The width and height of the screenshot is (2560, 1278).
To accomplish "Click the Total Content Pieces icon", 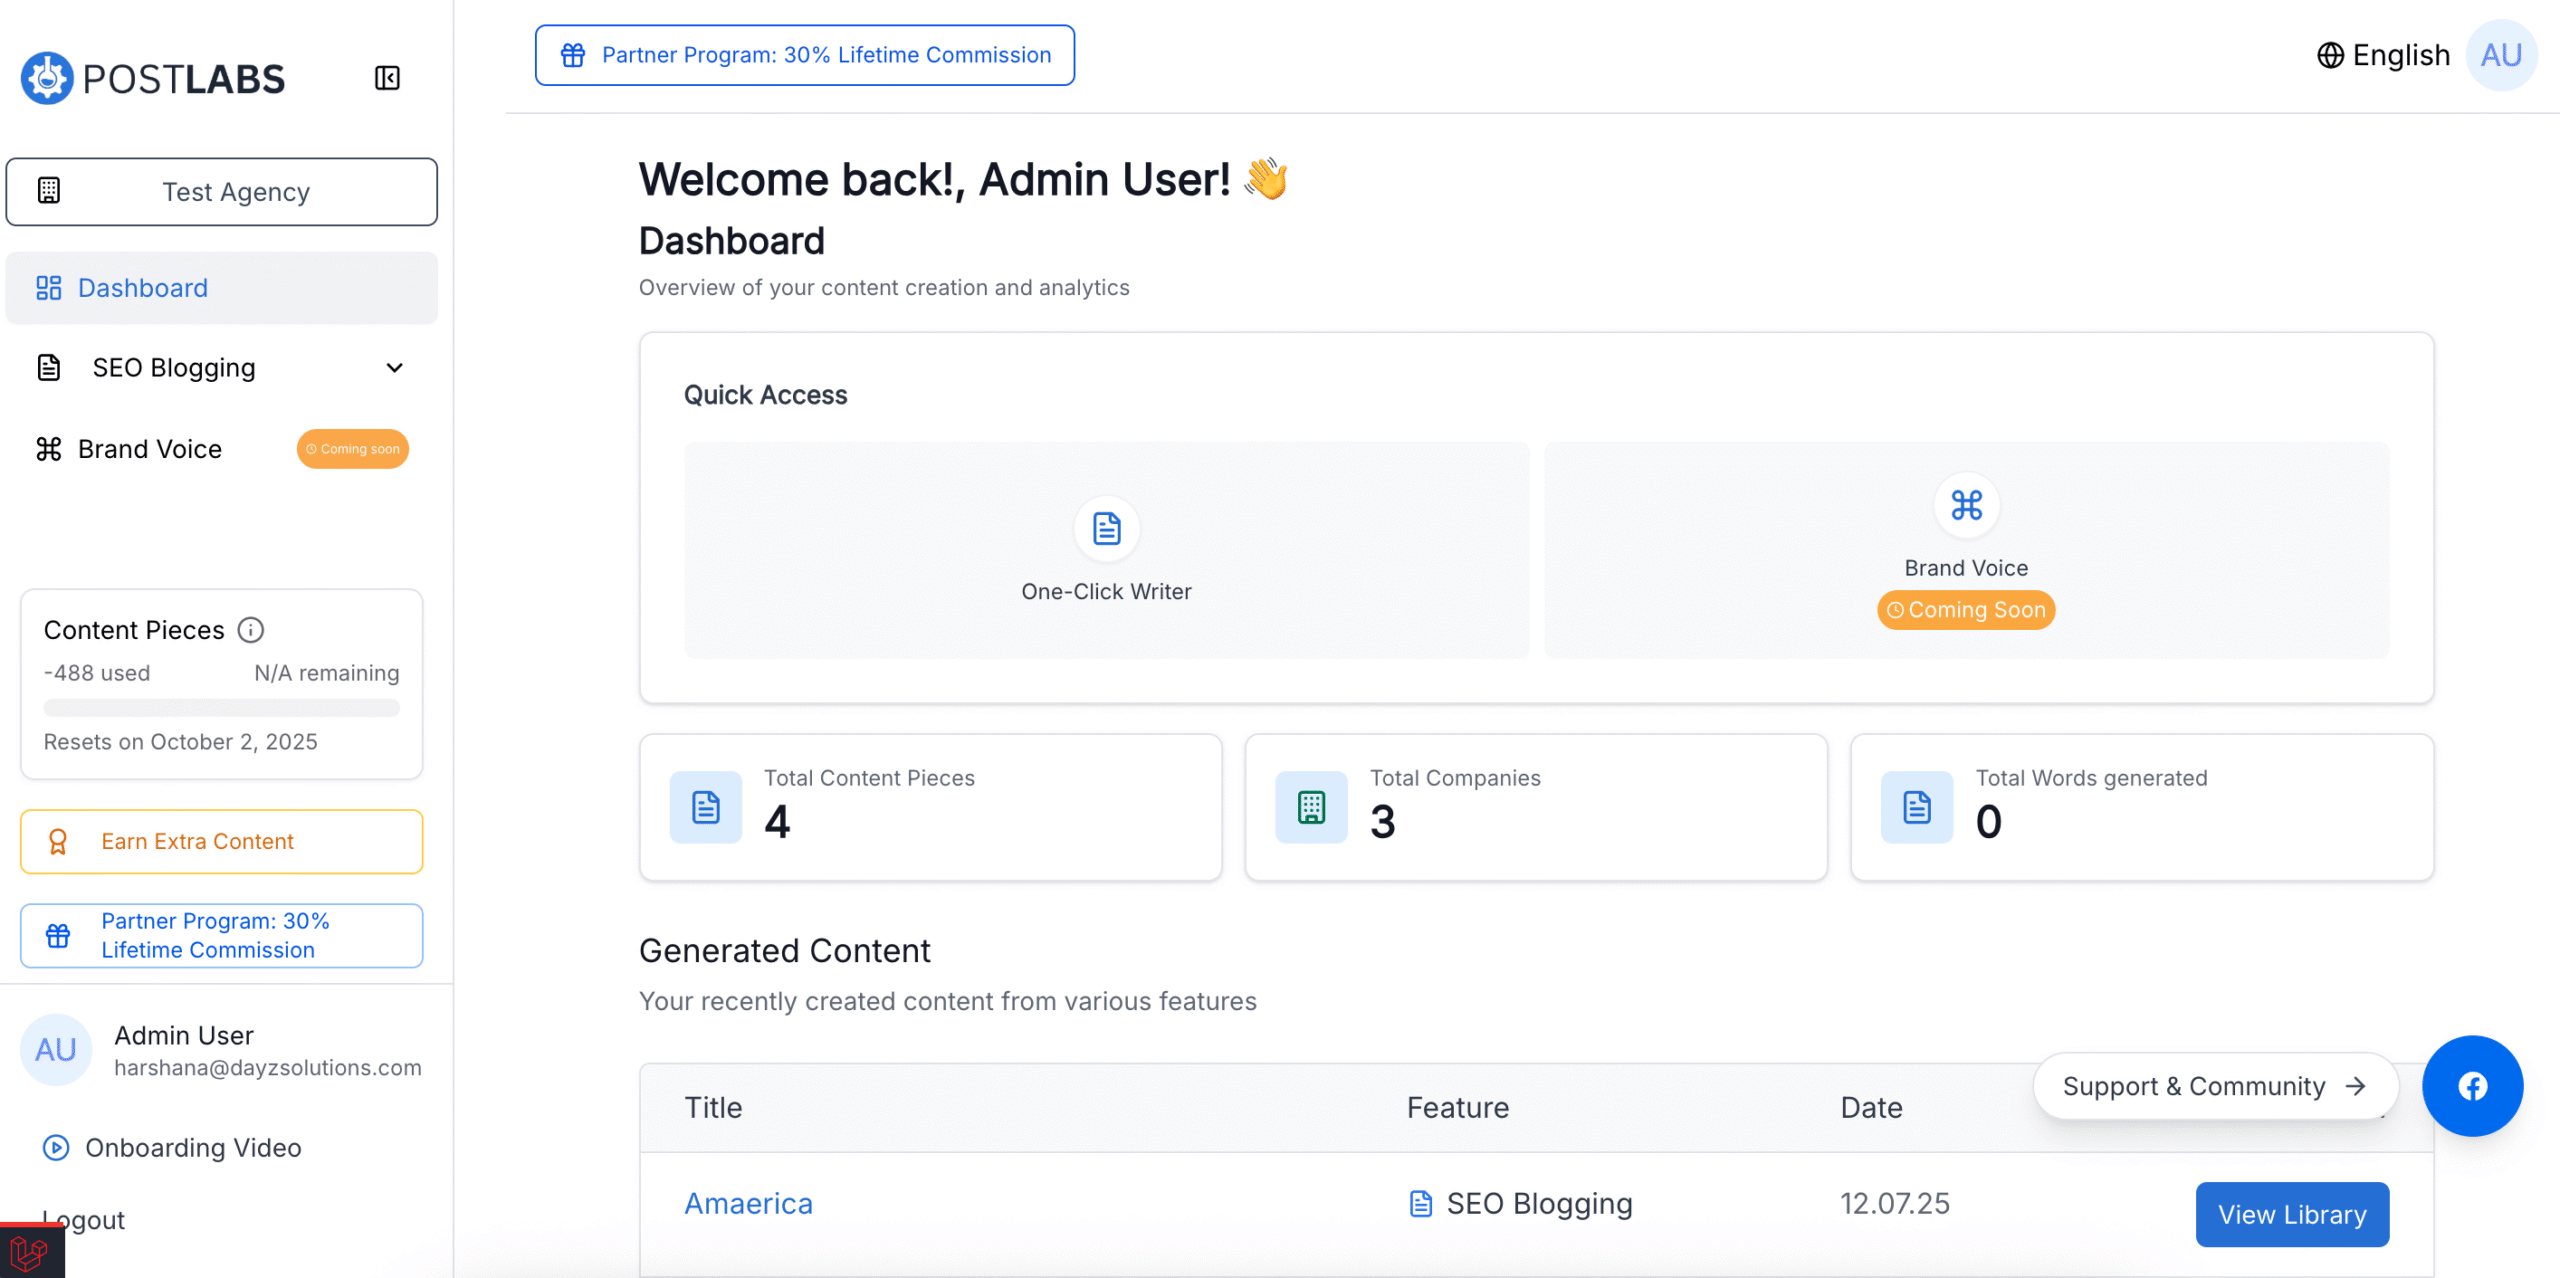I will pyautogui.click(x=706, y=807).
